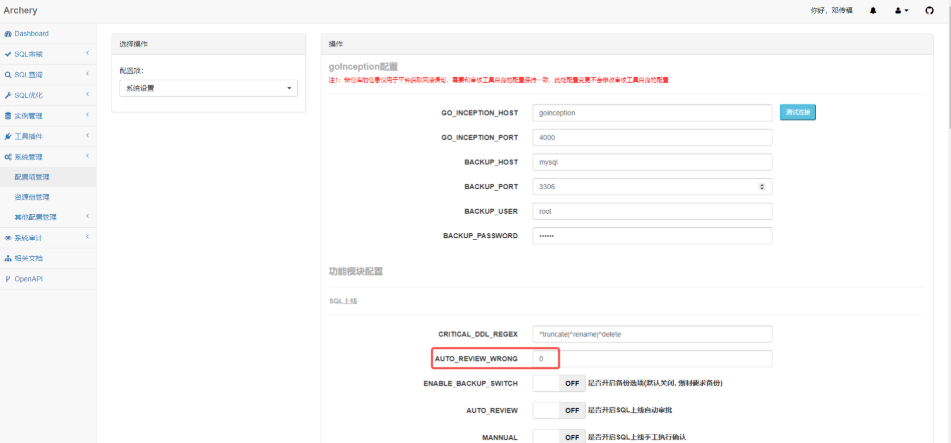
Task: Focus the GO_INCEPTION_HOST input field
Action: tap(652, 113)
